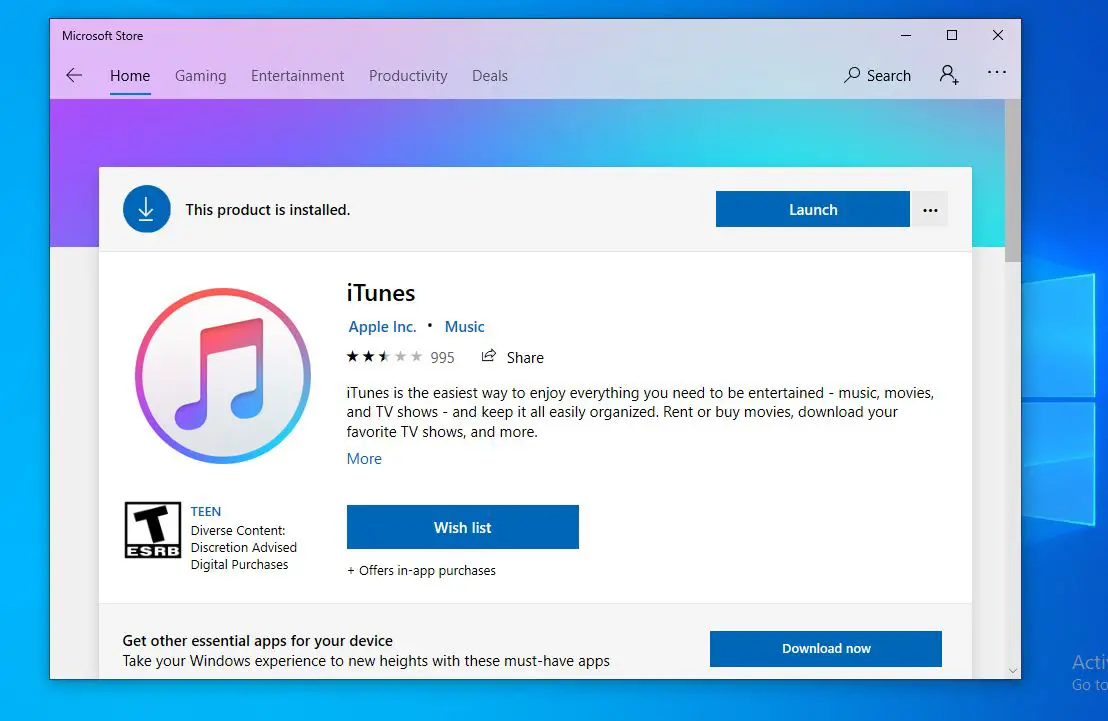This screenshot has width=1108, height=721.
Task: Click the Microsoft Store window title
Action: (102, 35)
